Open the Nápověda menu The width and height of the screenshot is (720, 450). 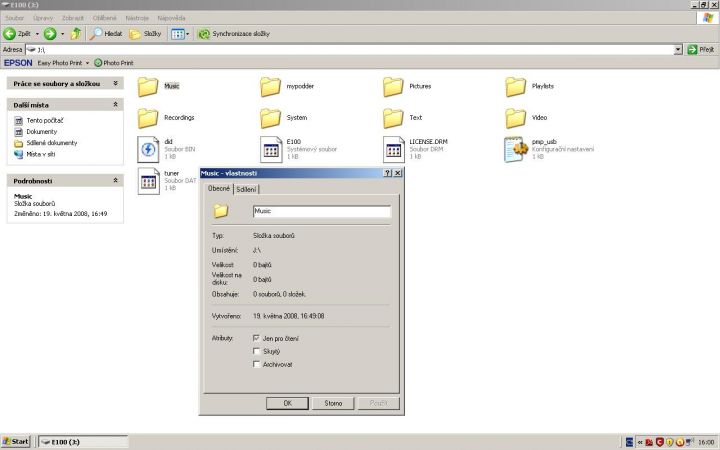[x=171, y=18]
